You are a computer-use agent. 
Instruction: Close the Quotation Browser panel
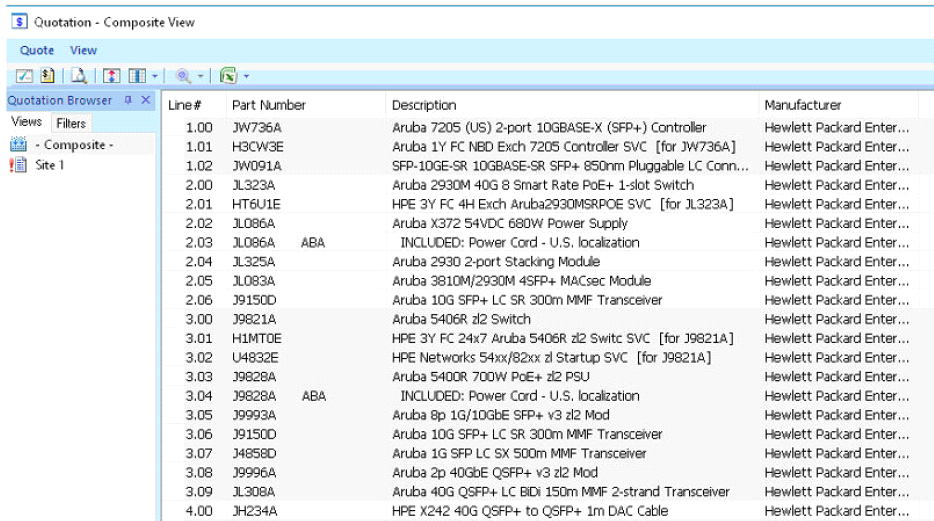pyautogui.click(x=145, y=100)
